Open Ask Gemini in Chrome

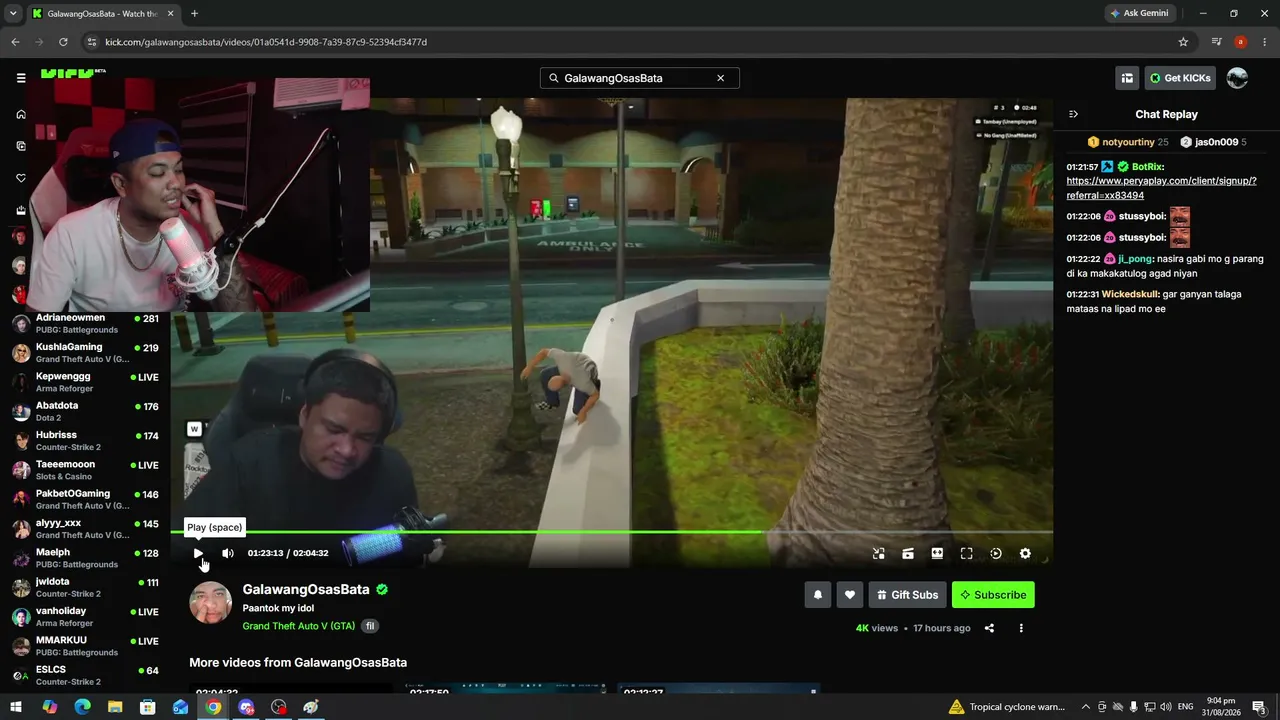[1138, 13]
